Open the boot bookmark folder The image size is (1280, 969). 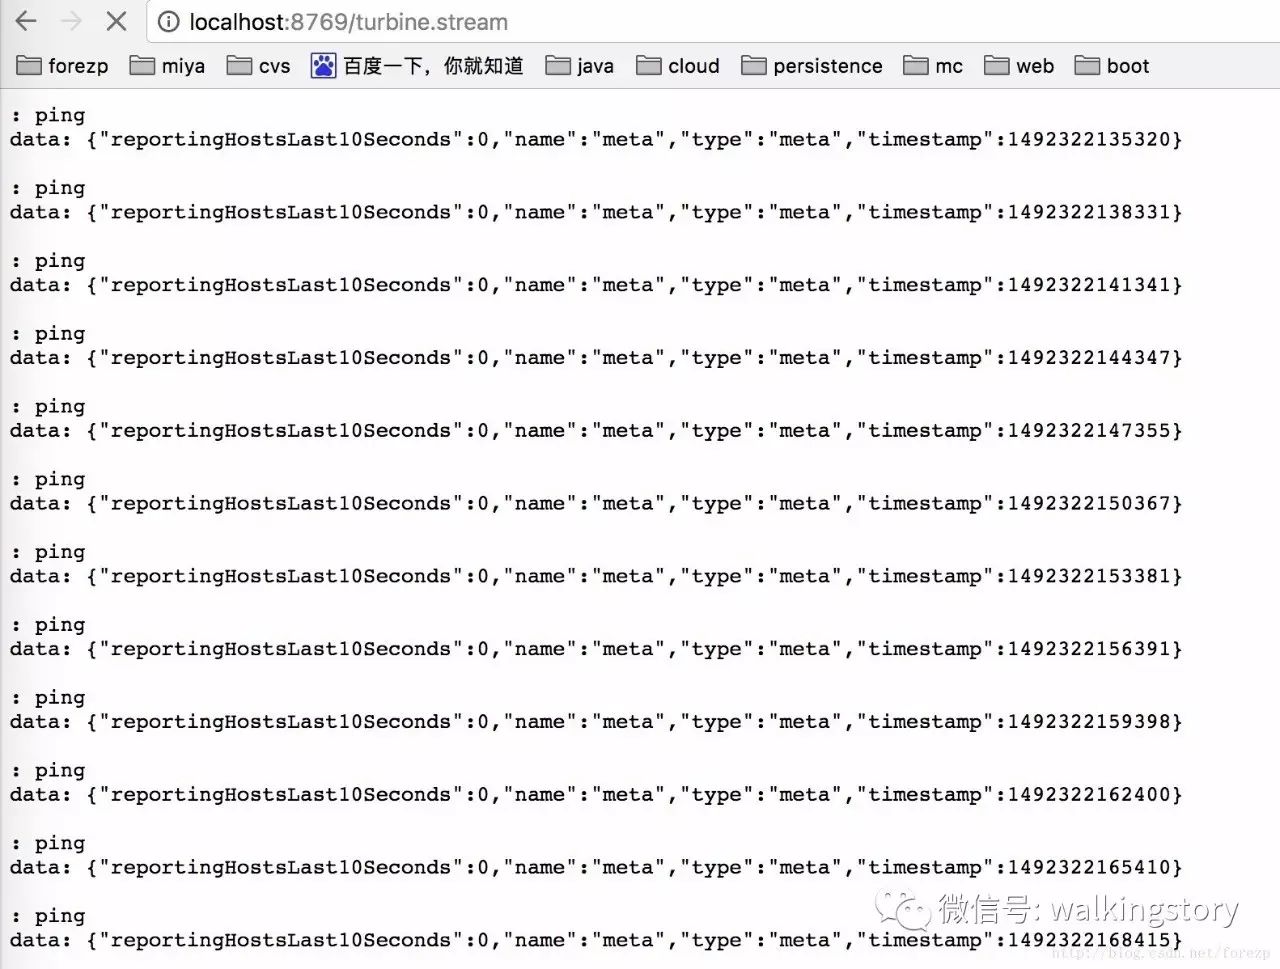point(1112,66)
